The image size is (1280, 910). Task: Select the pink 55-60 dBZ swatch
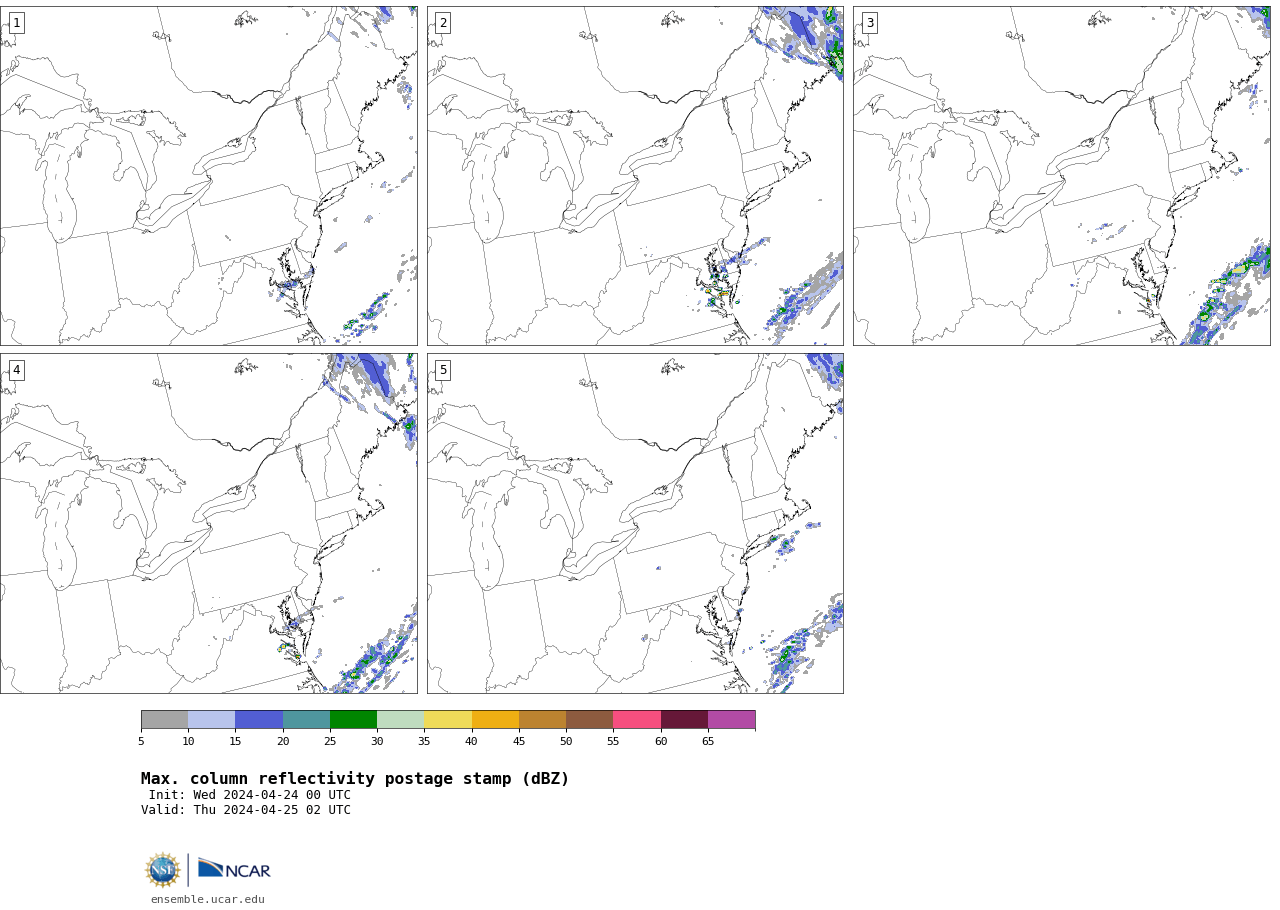[x=637, y=720]
